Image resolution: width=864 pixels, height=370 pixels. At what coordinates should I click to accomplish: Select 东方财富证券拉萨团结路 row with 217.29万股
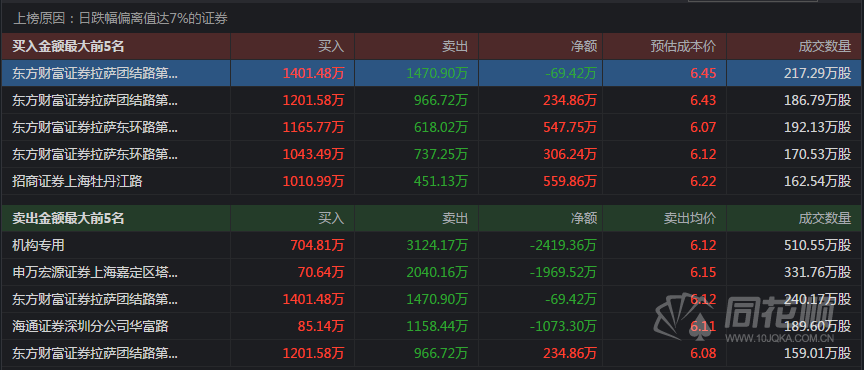point(432,73)
